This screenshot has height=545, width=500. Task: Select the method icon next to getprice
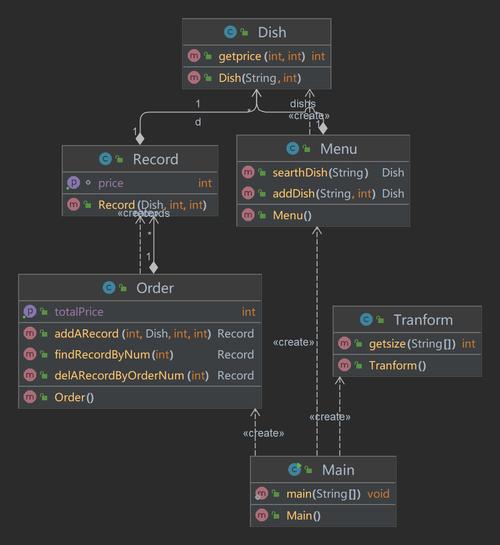[x=194, y=56]
